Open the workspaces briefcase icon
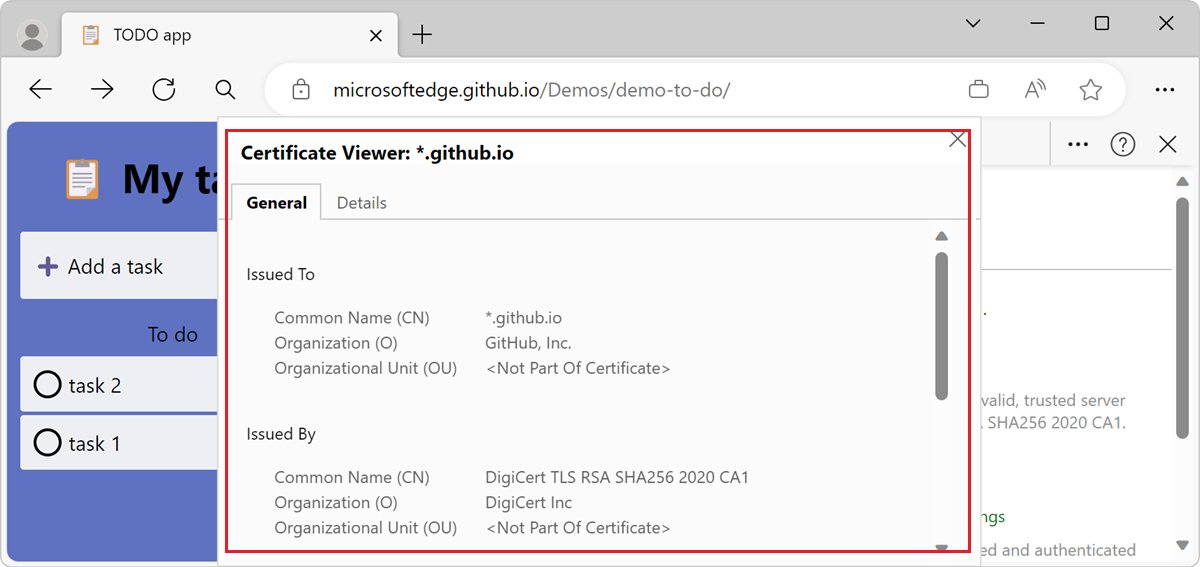The height and width of the screenshot is (567, 1200). click(x=979, y=90)
